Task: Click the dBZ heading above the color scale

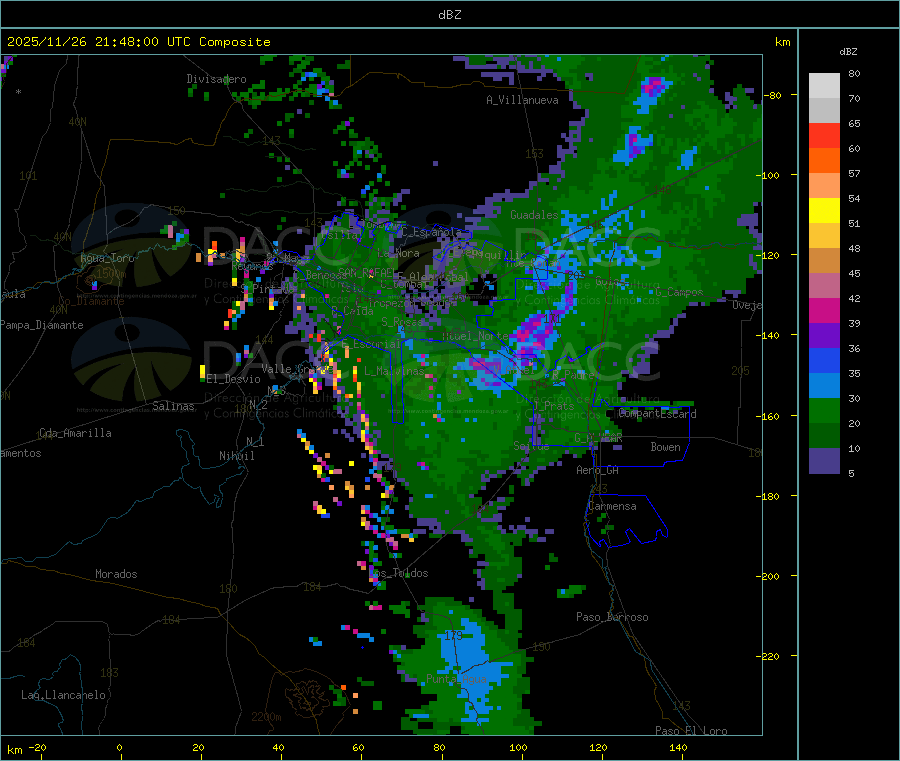Action: coord(848,52)
